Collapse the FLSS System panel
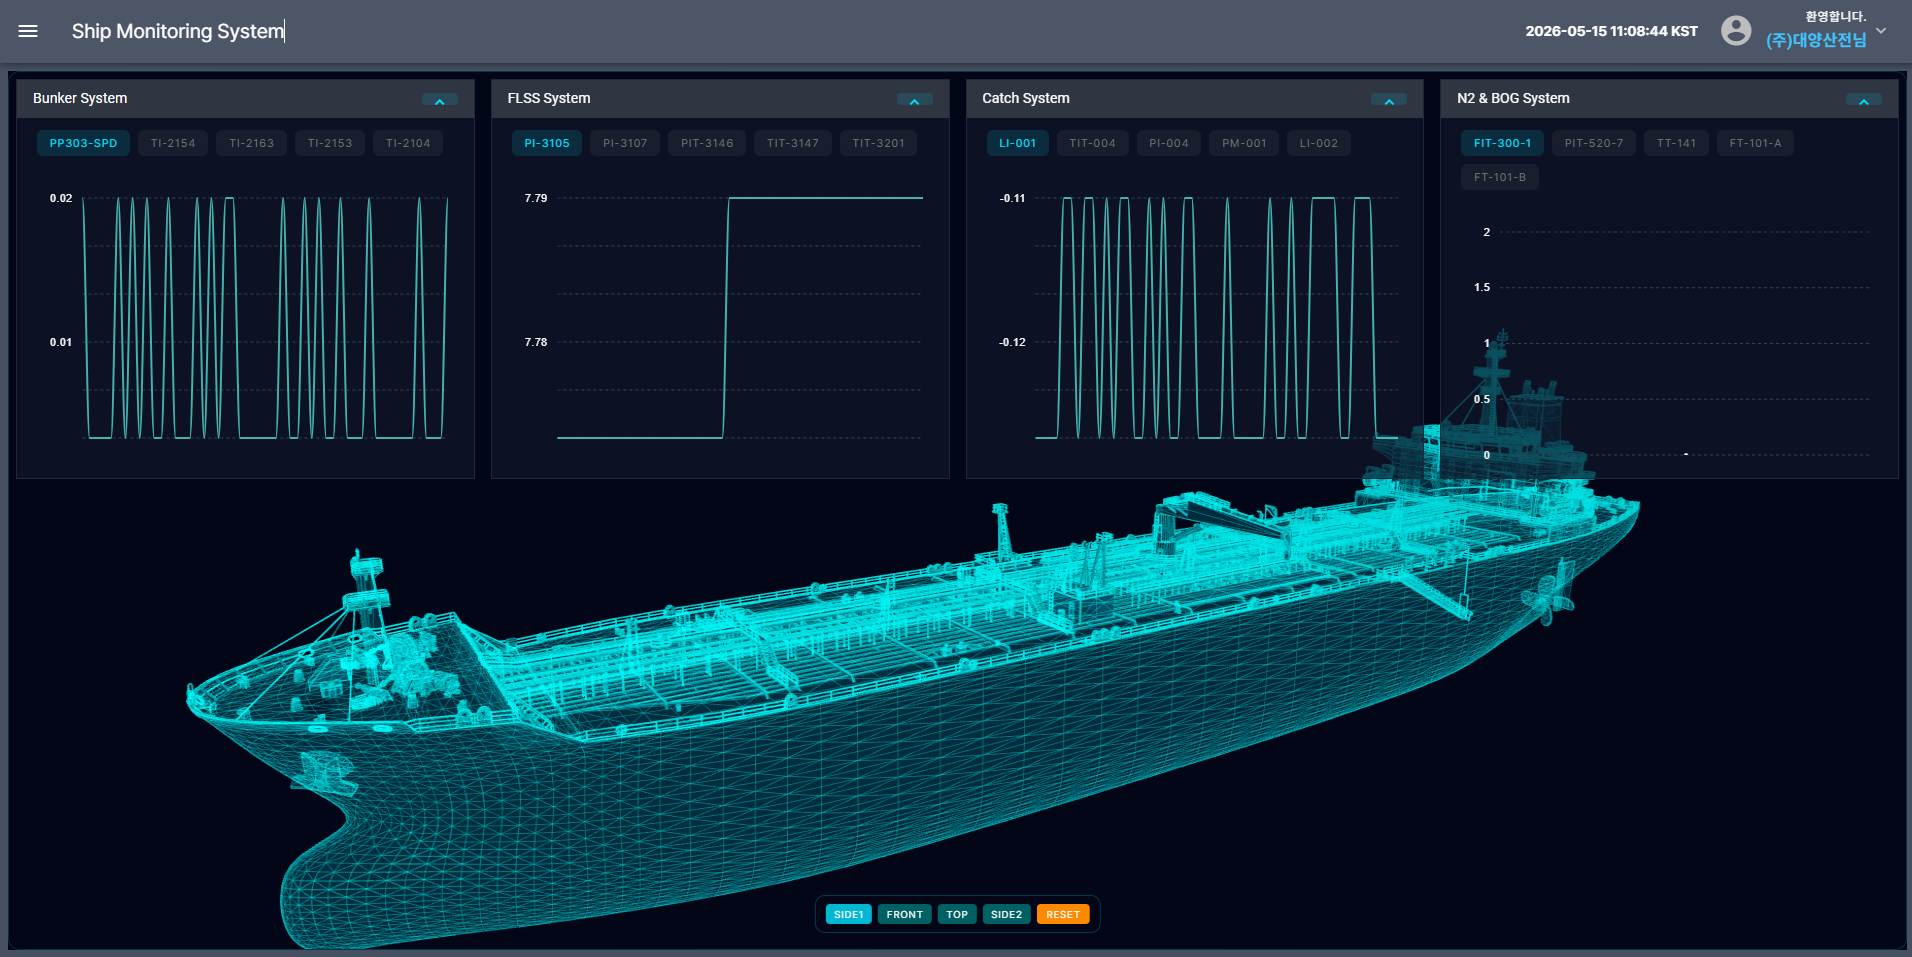This screenshot has width=1912, height=957. click(914, 100)
